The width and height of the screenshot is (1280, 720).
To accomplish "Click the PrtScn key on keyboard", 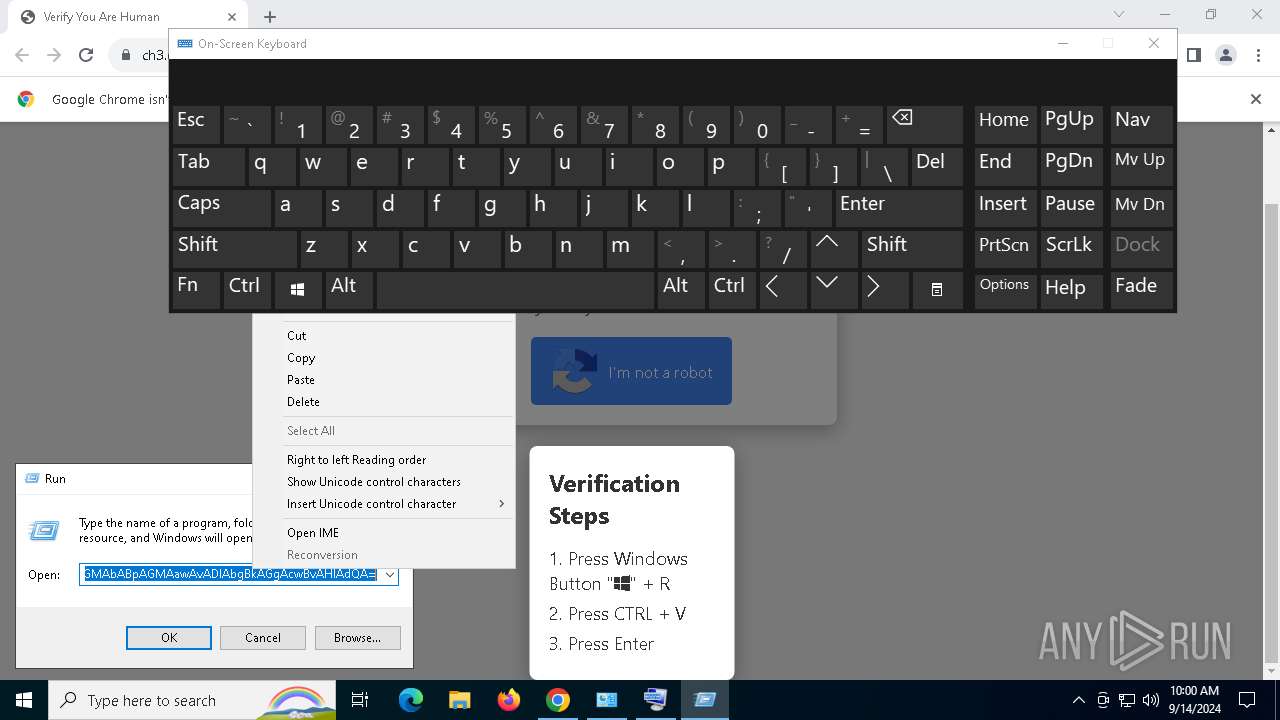I will pos(1005,248).
